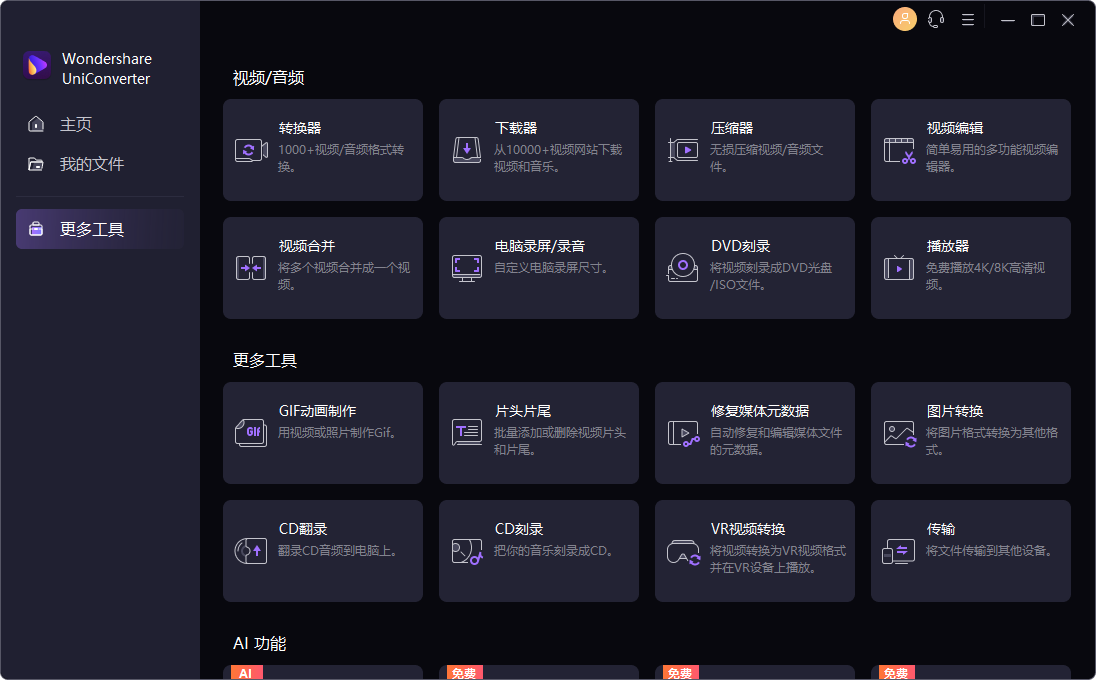Open the CD翻录 ripping tool
The width and height of the screenshot is (1096, 680).
323,550
